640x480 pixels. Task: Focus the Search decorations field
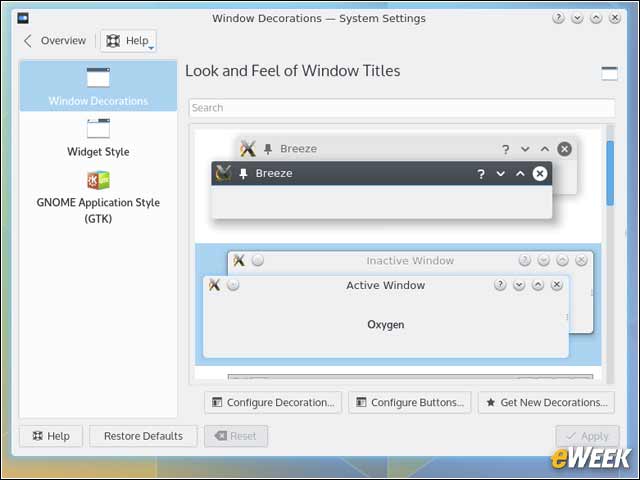(x=402, y=108)
